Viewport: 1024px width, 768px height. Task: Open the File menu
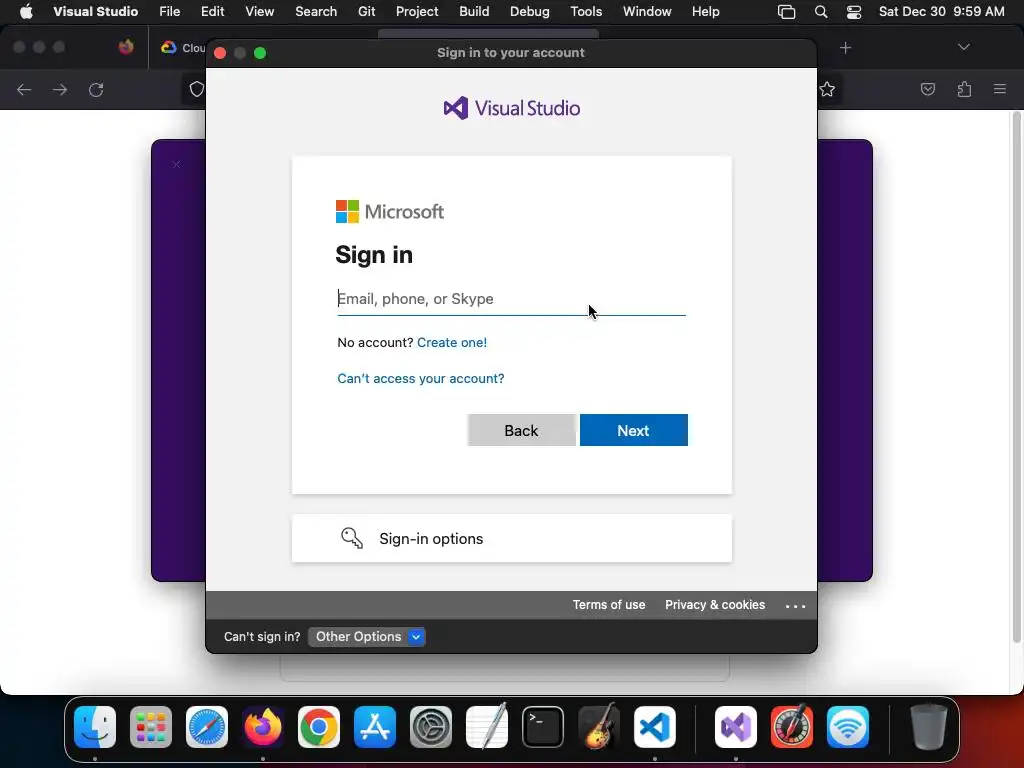coord(170,12)
